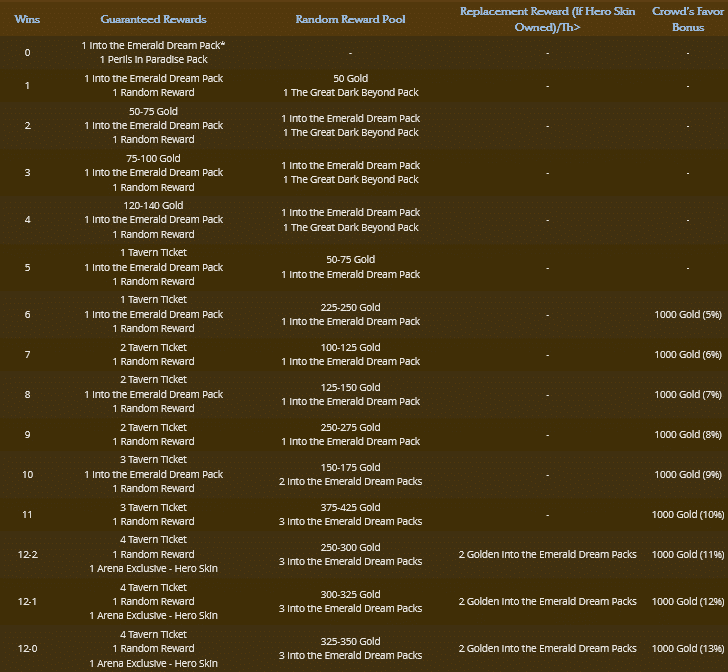
Task: Select the 12-2 wins row label
Action: click(27, 555)
